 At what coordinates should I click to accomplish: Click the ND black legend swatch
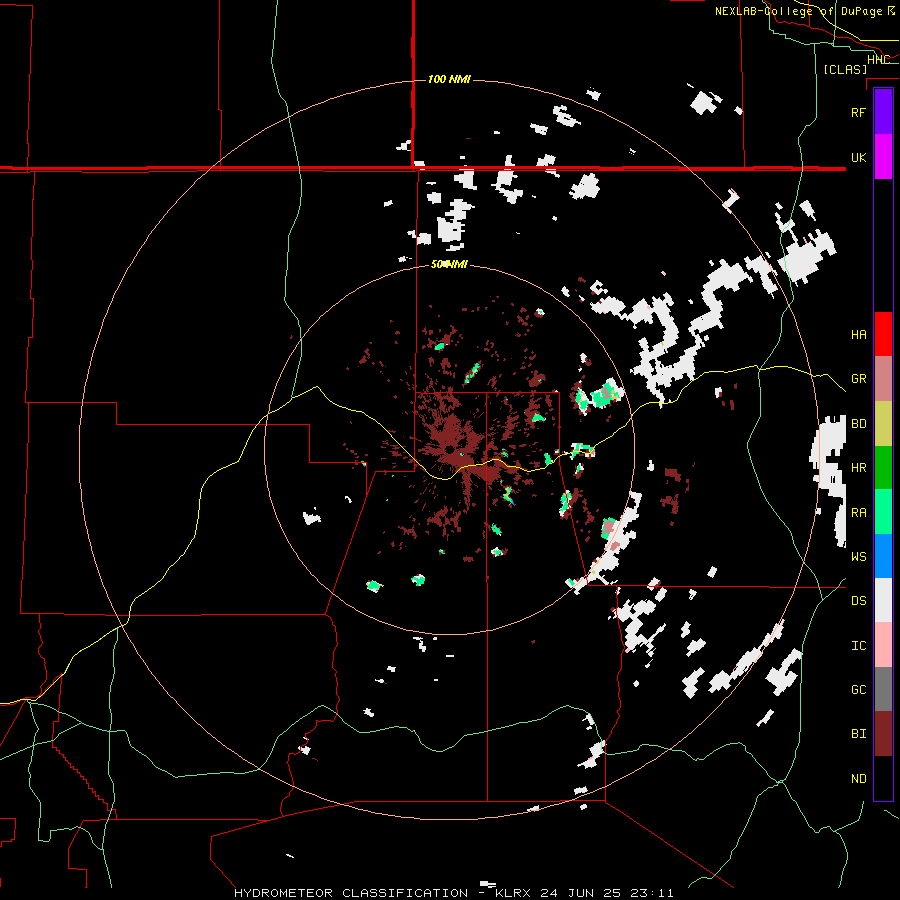(883, 778)
